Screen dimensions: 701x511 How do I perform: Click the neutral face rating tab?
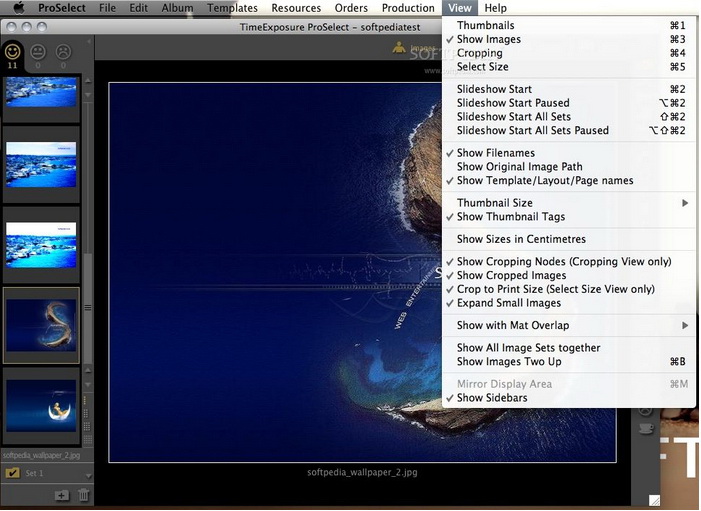click(38, 52)
